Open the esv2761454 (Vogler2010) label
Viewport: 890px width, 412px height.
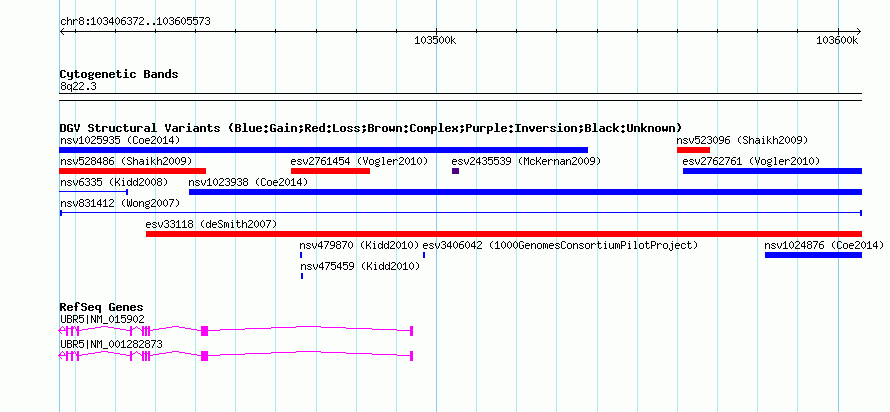pyautogui.click(x=359, y=162)
